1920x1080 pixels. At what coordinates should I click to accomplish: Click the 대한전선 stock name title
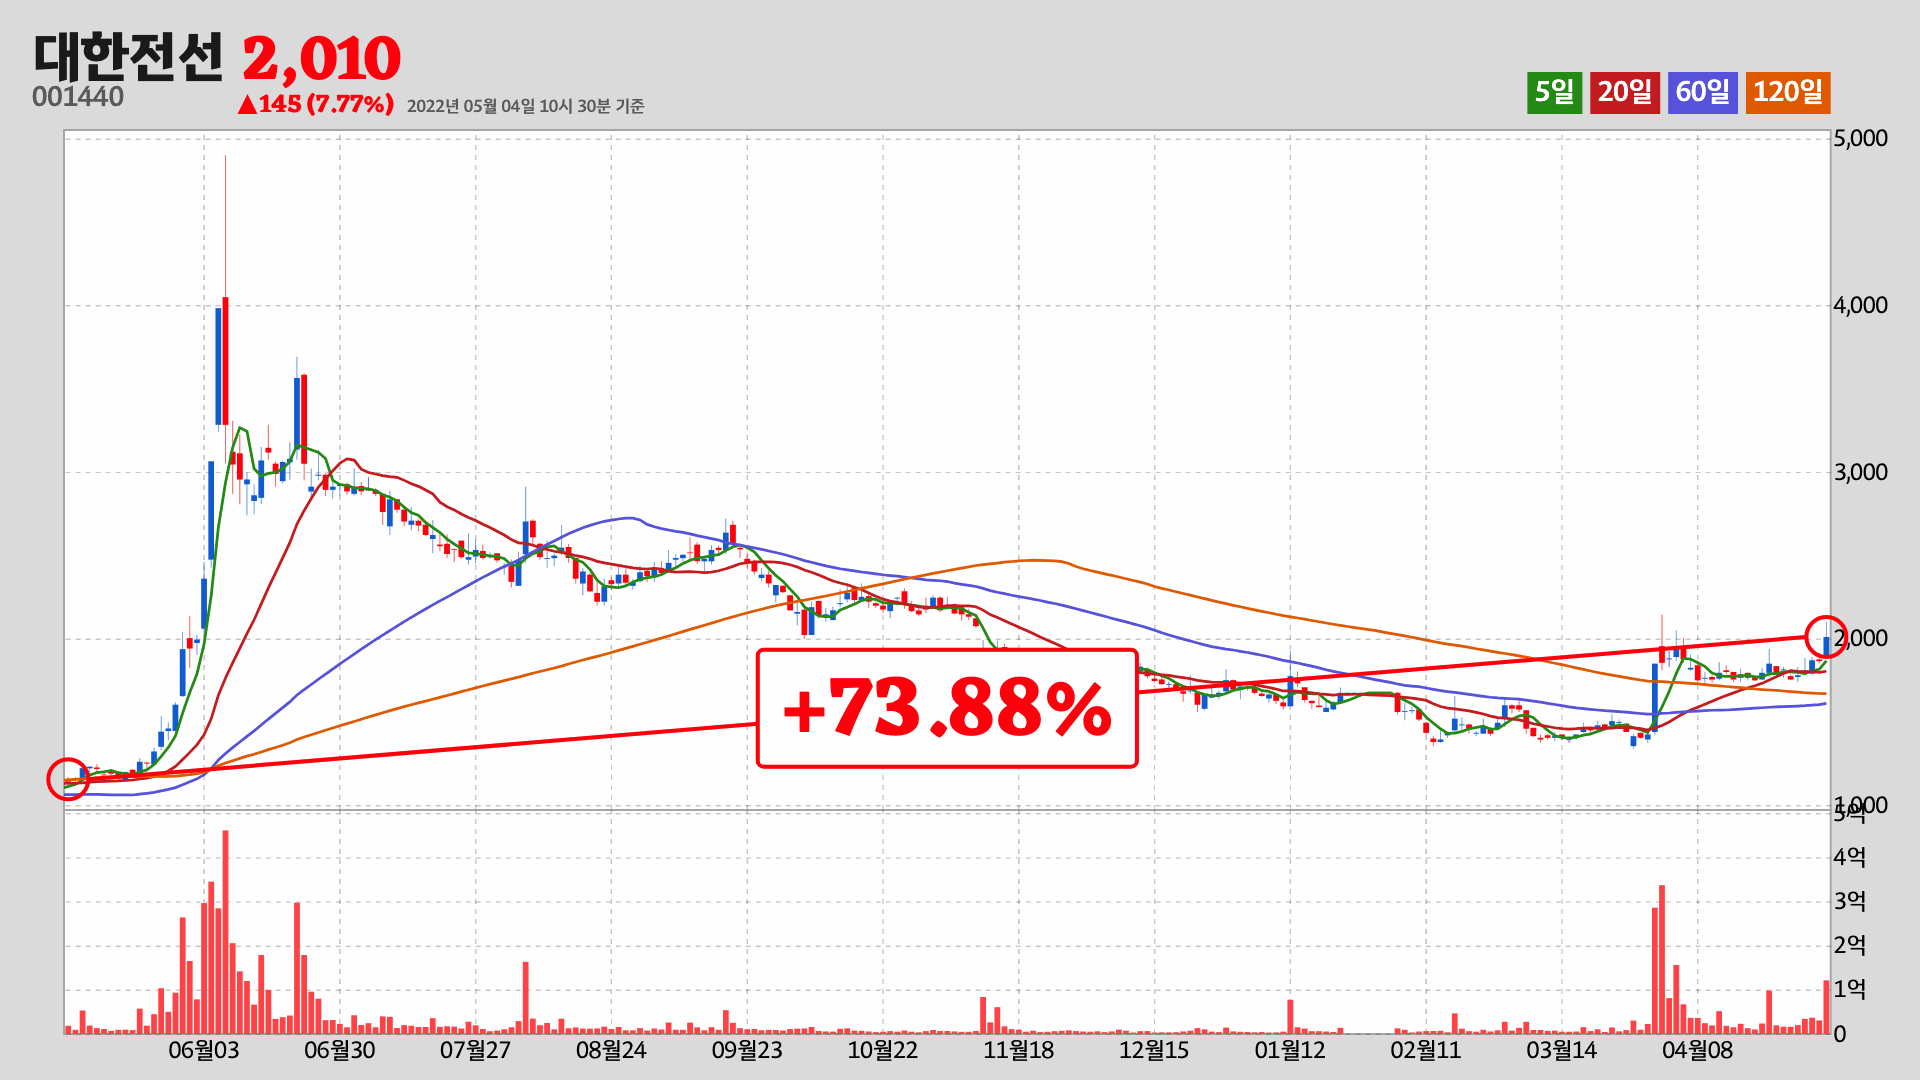pos(128,57)
